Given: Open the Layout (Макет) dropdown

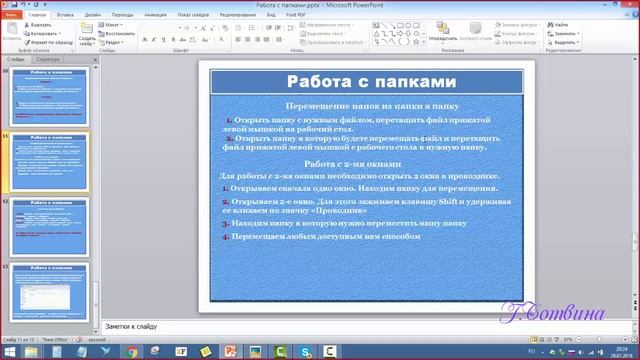Looking at the screenshot, I should (110, 25).
